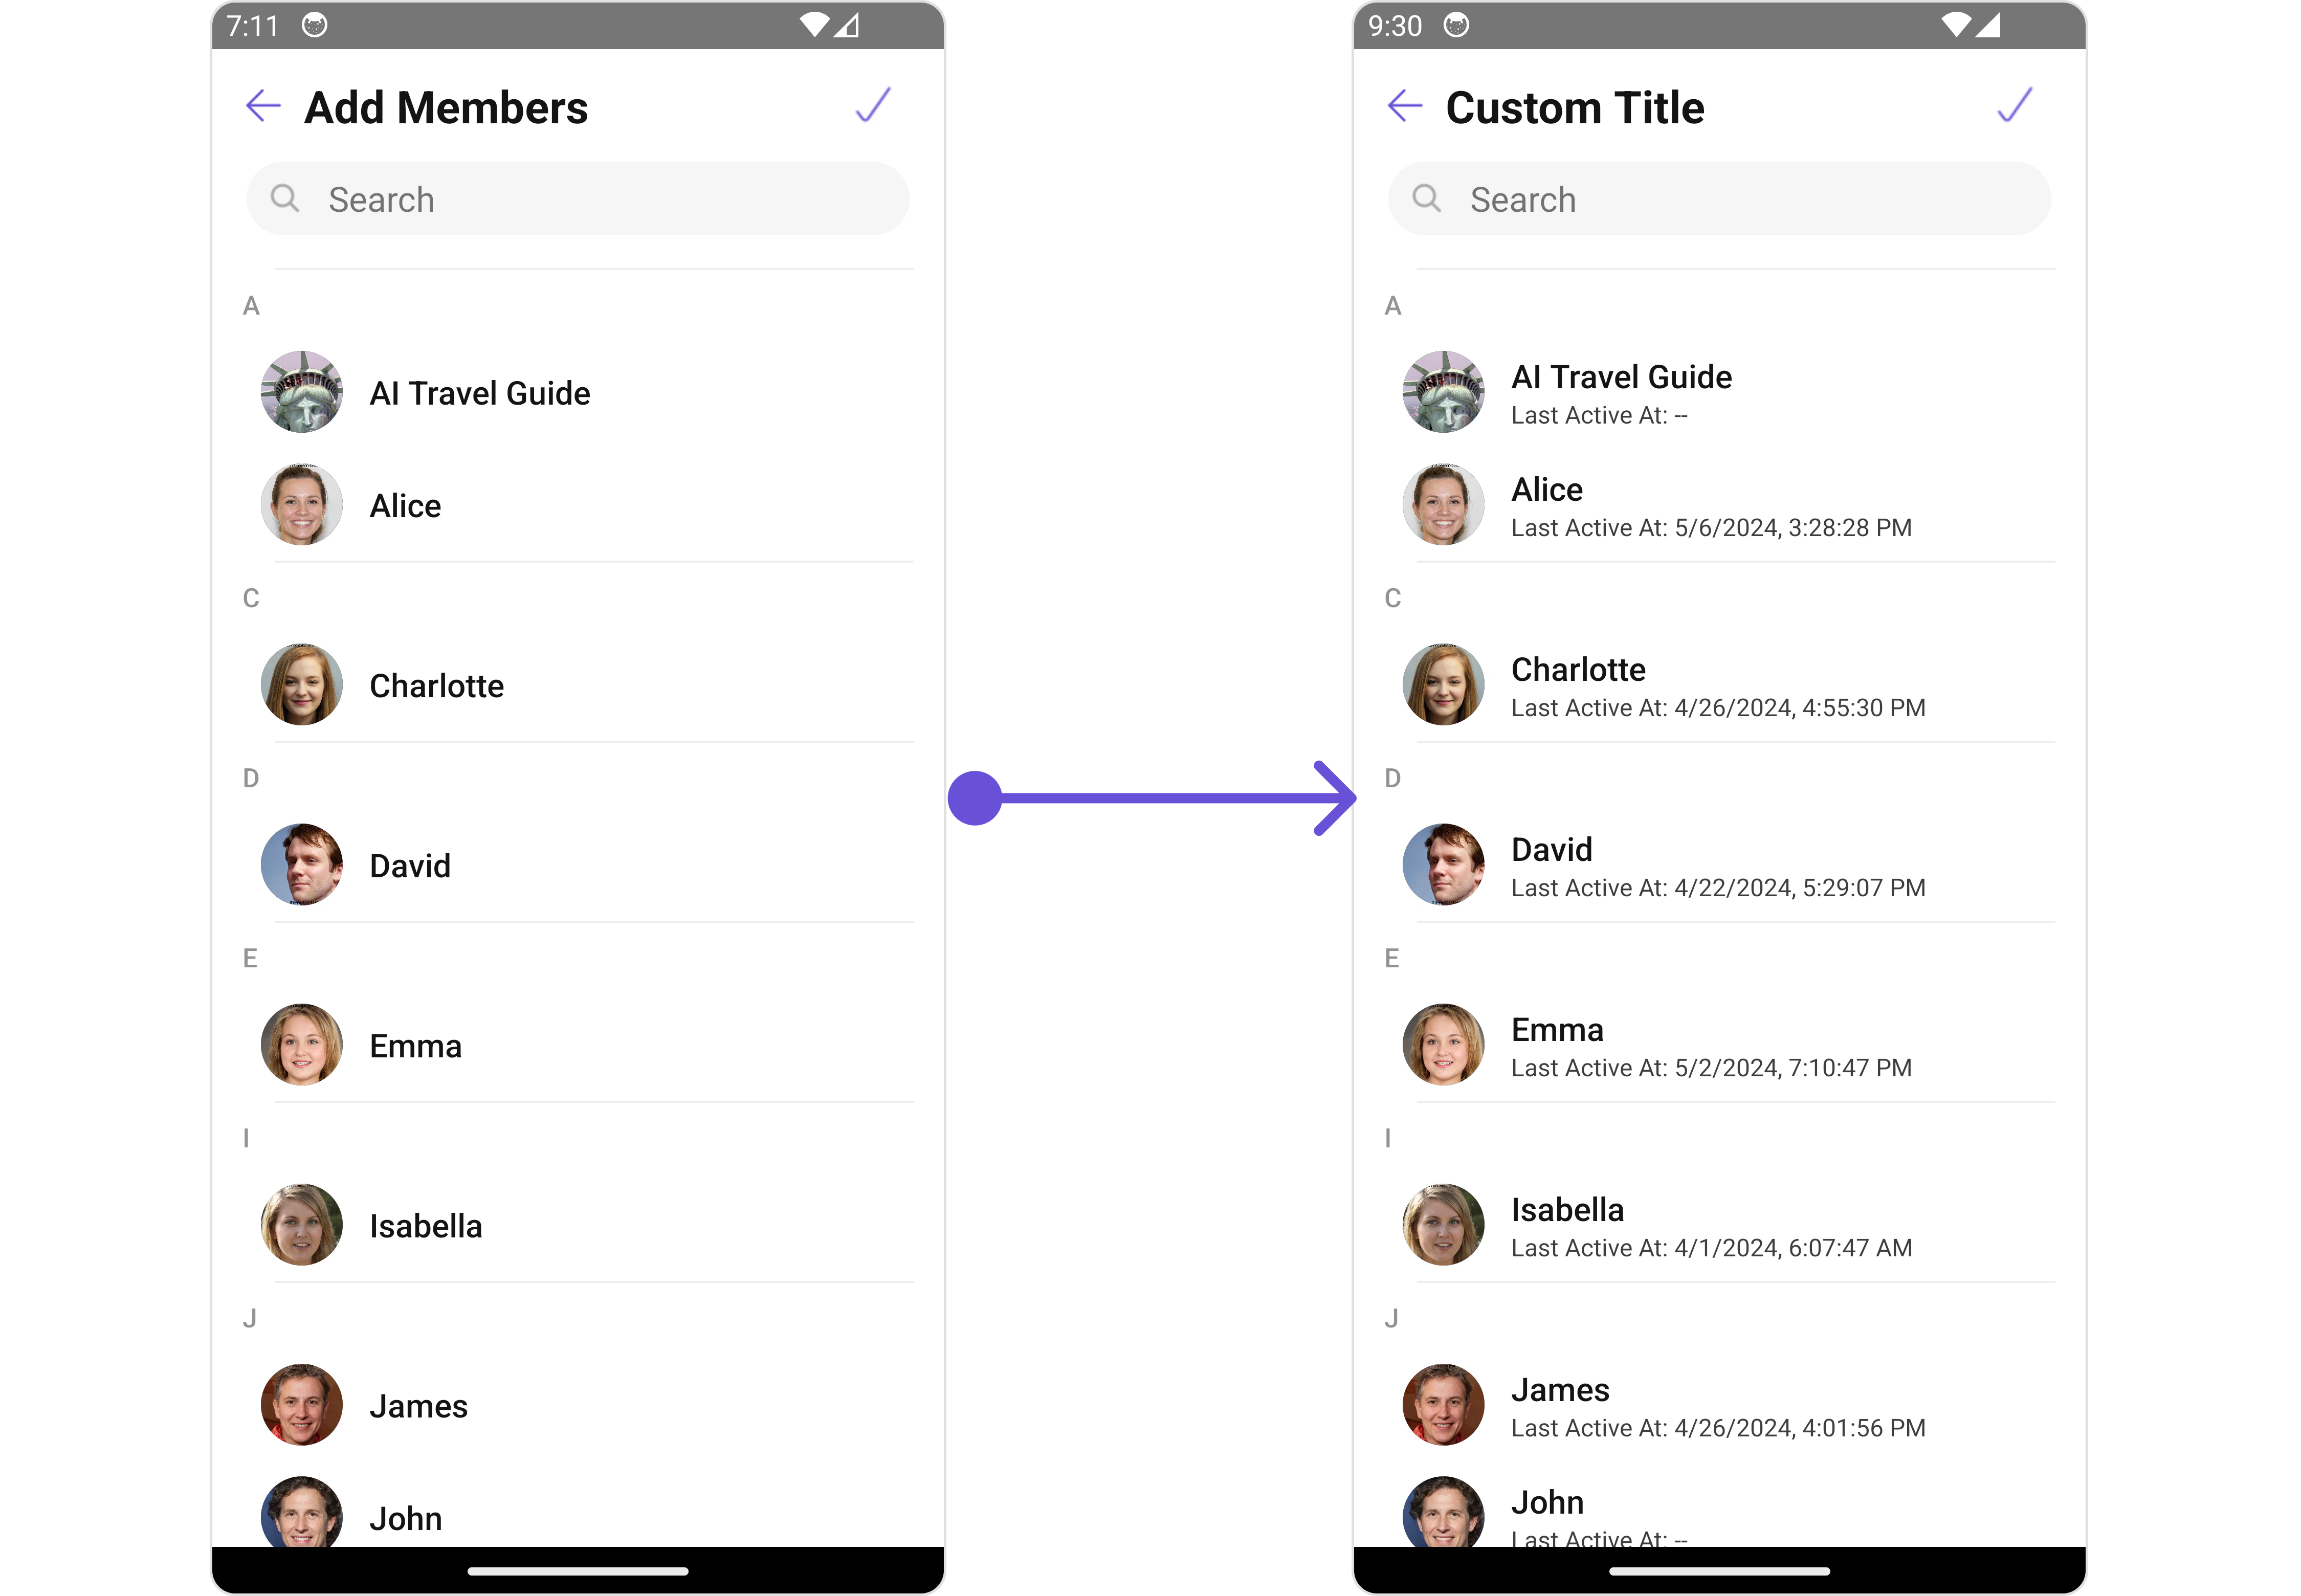Tap the magnifier icon in Add Members search
The height and width of the screenshot is (1596, 2301).
[285, 198]
